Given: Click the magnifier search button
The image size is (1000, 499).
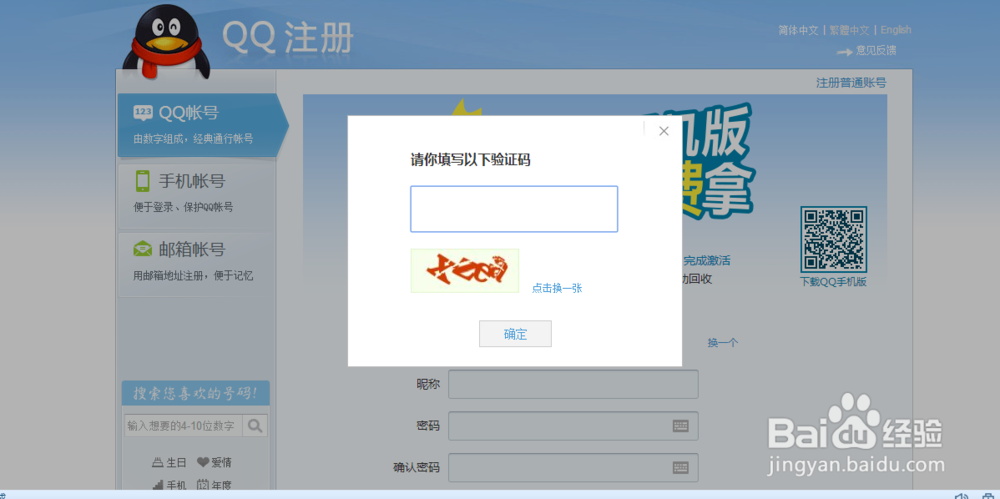Looking at the screenshot, I should pos(255,426).
